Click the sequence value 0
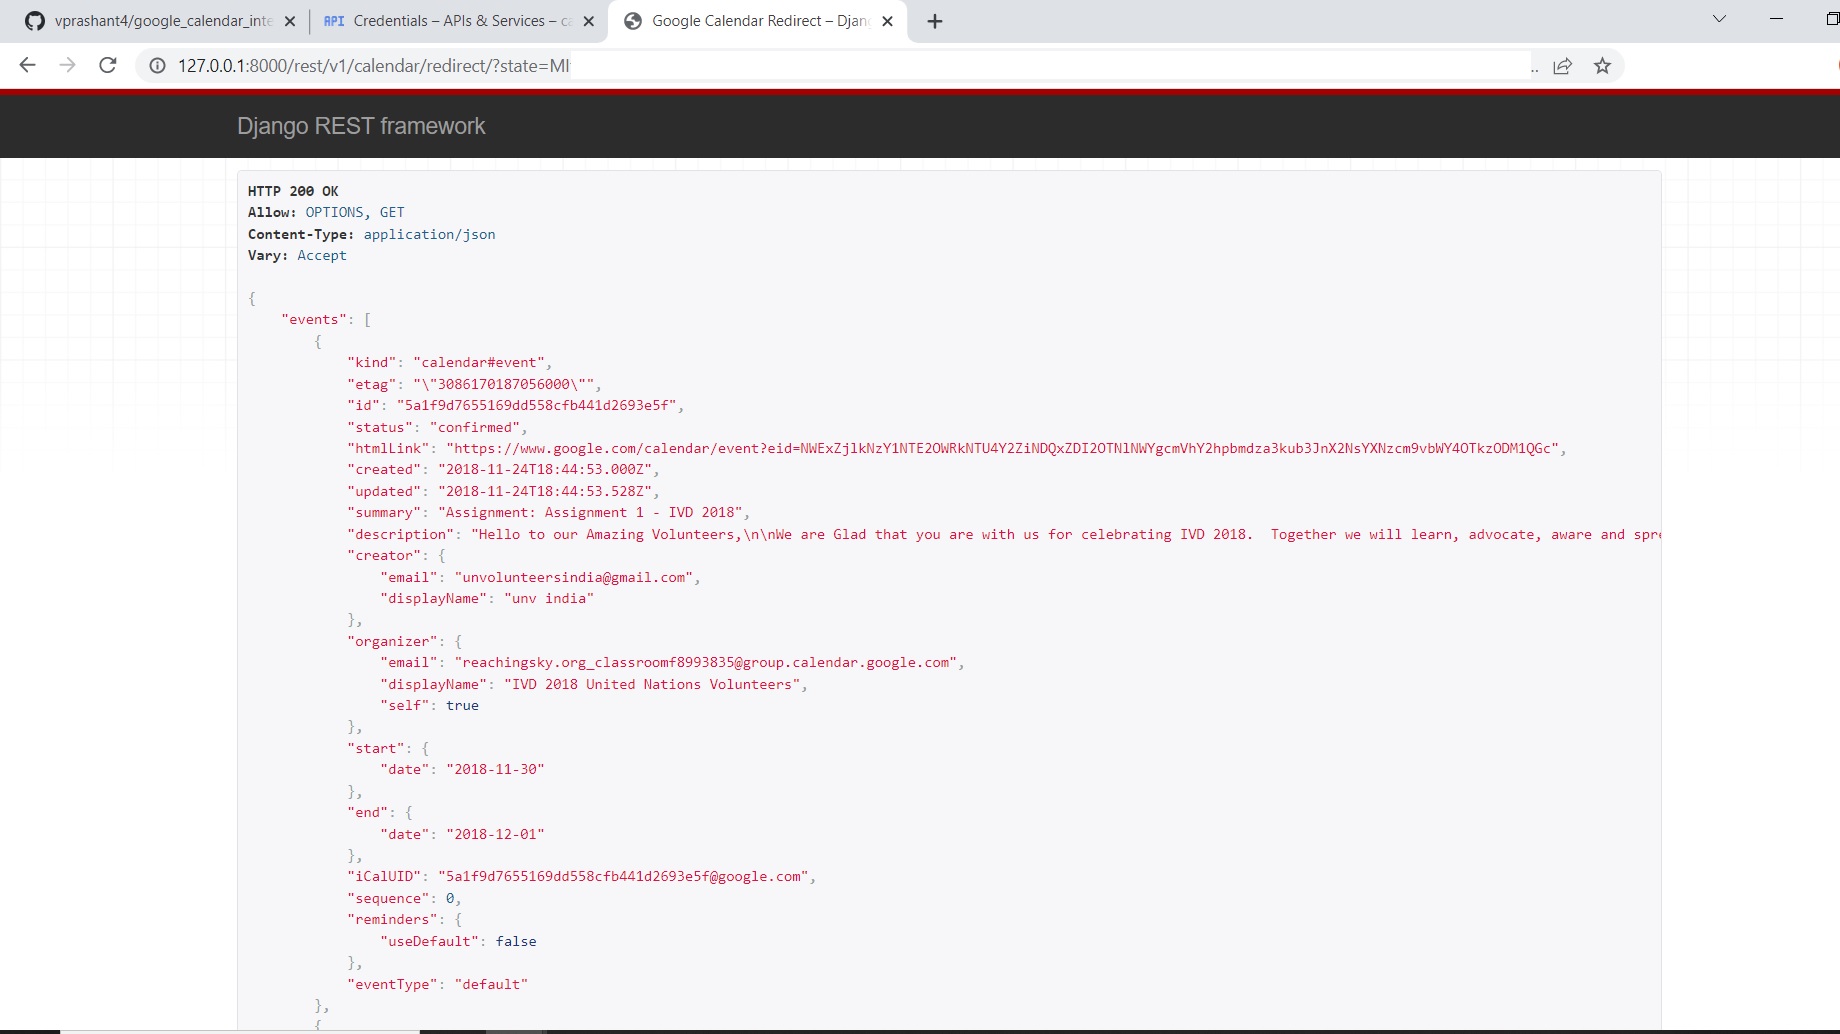The image size is (1840, 1034). pyautogui.click(x=450, y=898)
